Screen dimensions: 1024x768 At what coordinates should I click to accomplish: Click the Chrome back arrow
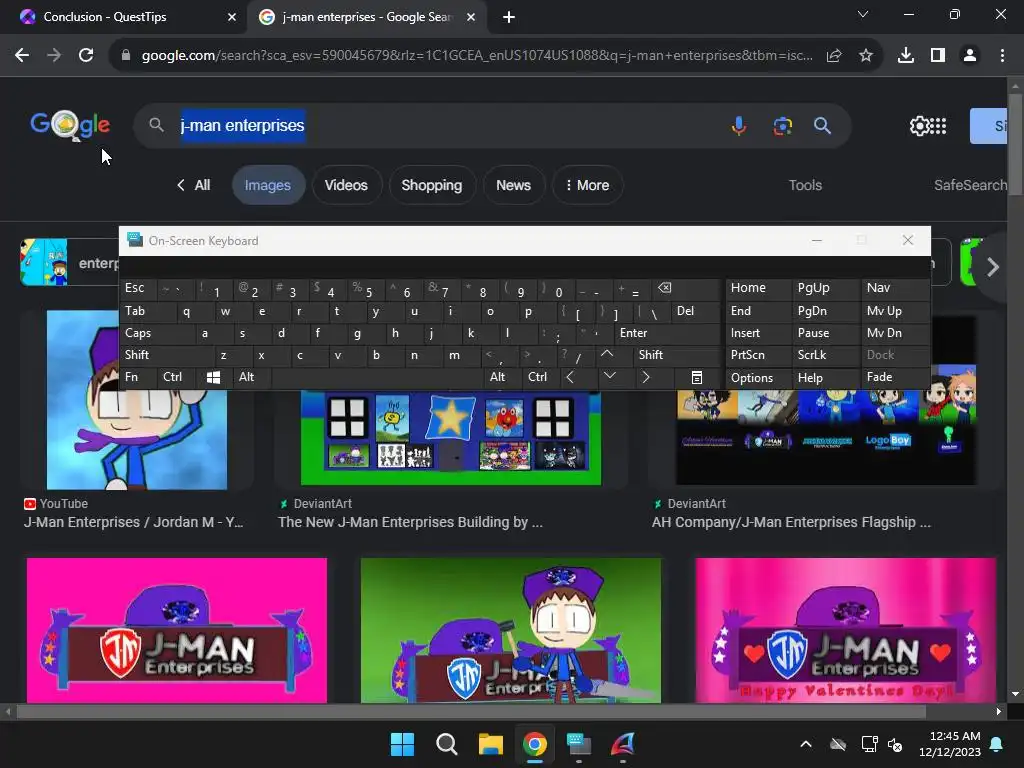[22, 56]
